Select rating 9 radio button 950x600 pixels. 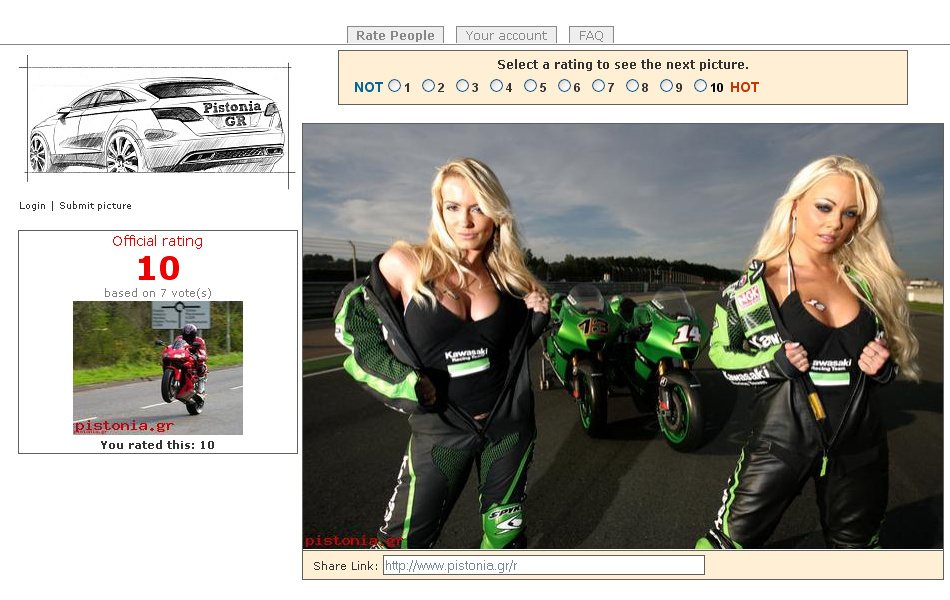666,86
